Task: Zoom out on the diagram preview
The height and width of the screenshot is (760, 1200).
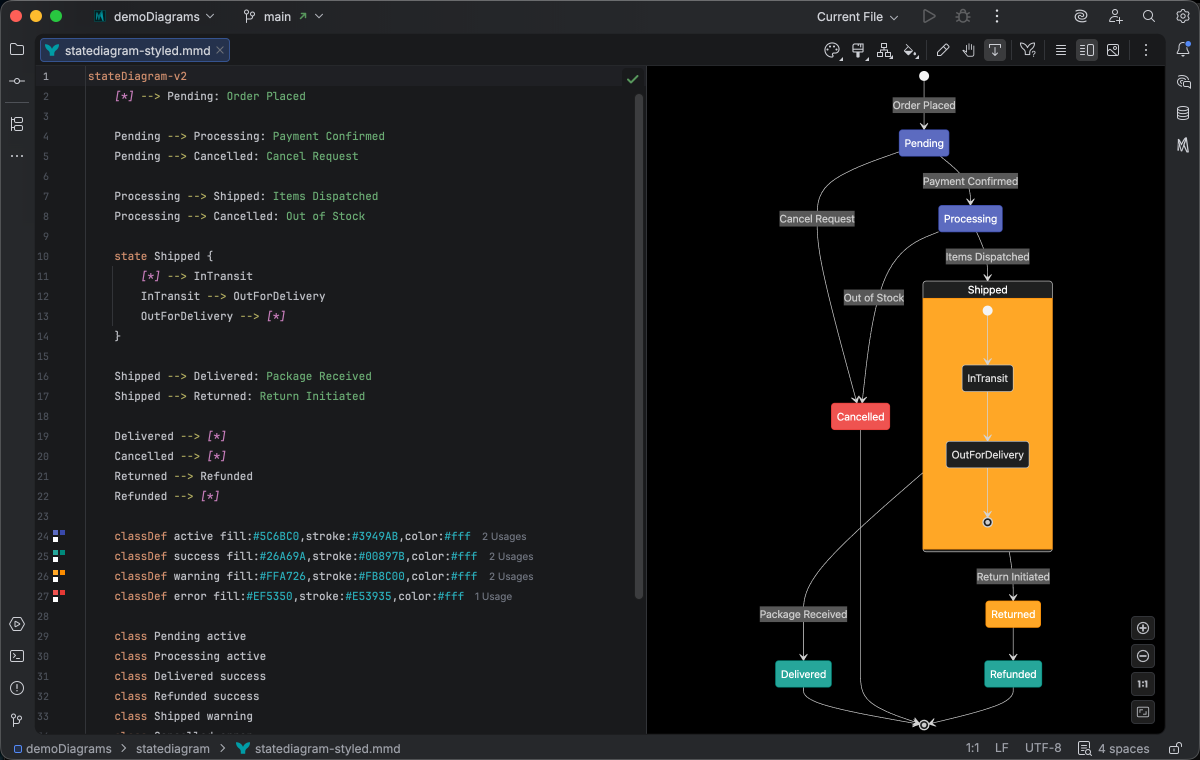Action: pyautogui.click(x=1143, y=656)
